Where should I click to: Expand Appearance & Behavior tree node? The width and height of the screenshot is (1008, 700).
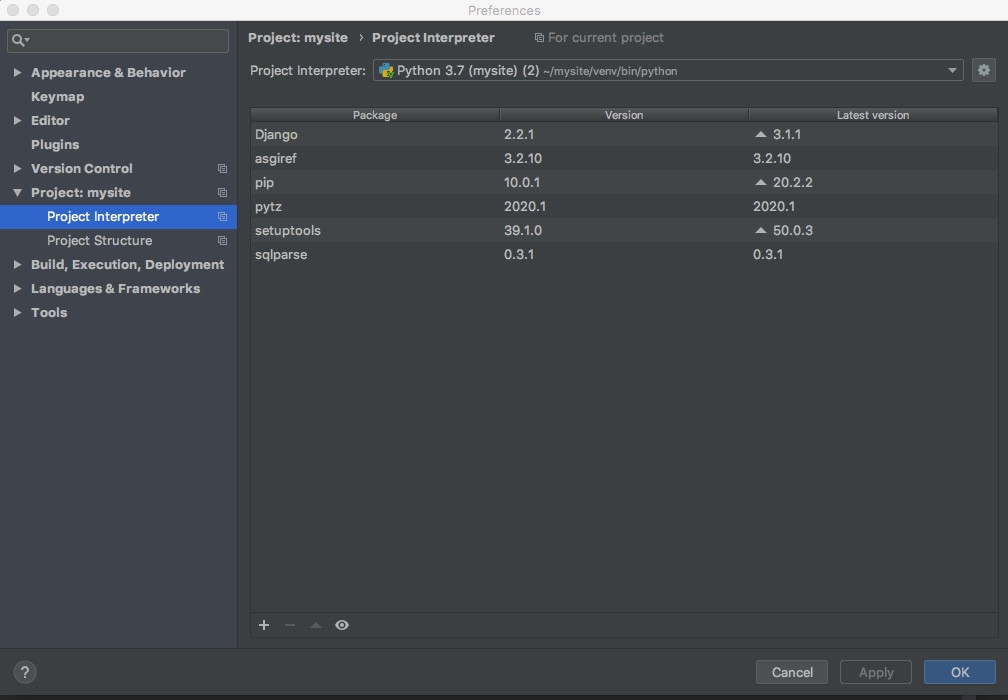pos(17,73)
